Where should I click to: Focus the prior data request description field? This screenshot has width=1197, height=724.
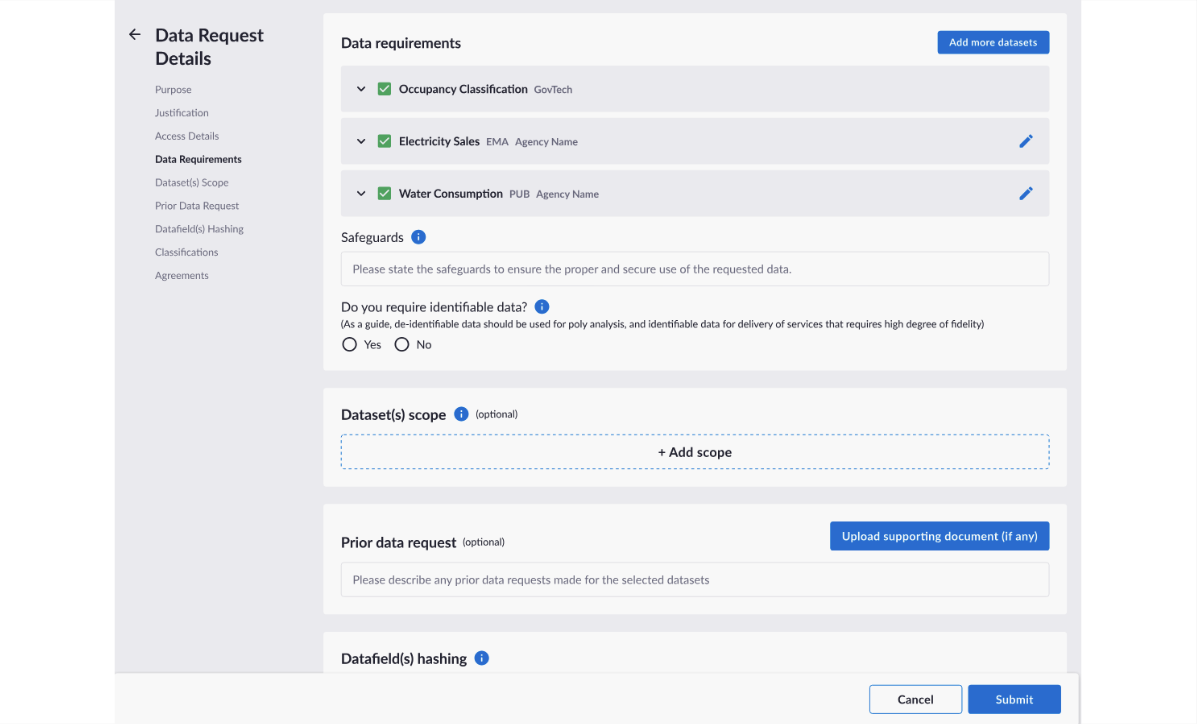click(x=695, y=580)
